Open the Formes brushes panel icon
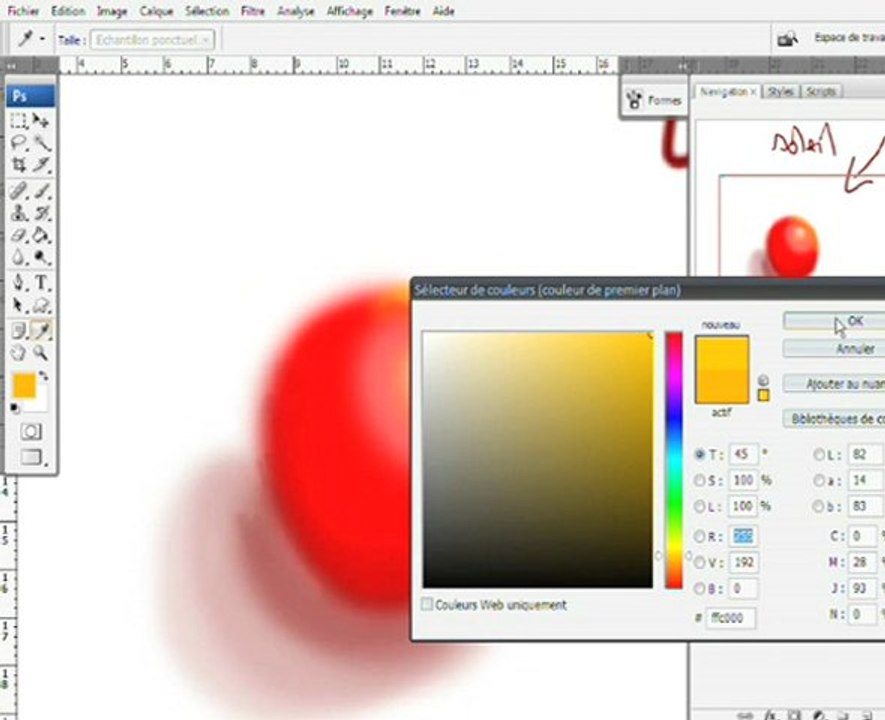 634,100
